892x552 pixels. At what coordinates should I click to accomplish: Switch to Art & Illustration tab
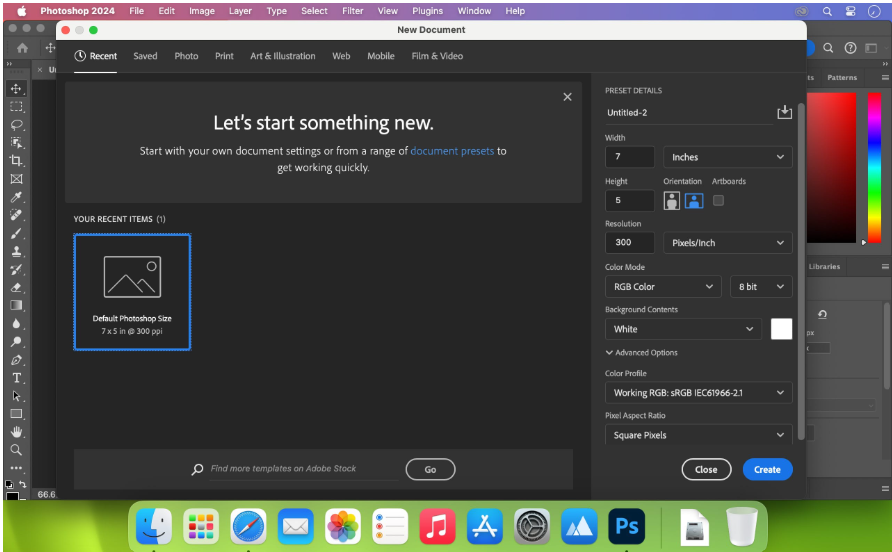[x=283, y=56]
